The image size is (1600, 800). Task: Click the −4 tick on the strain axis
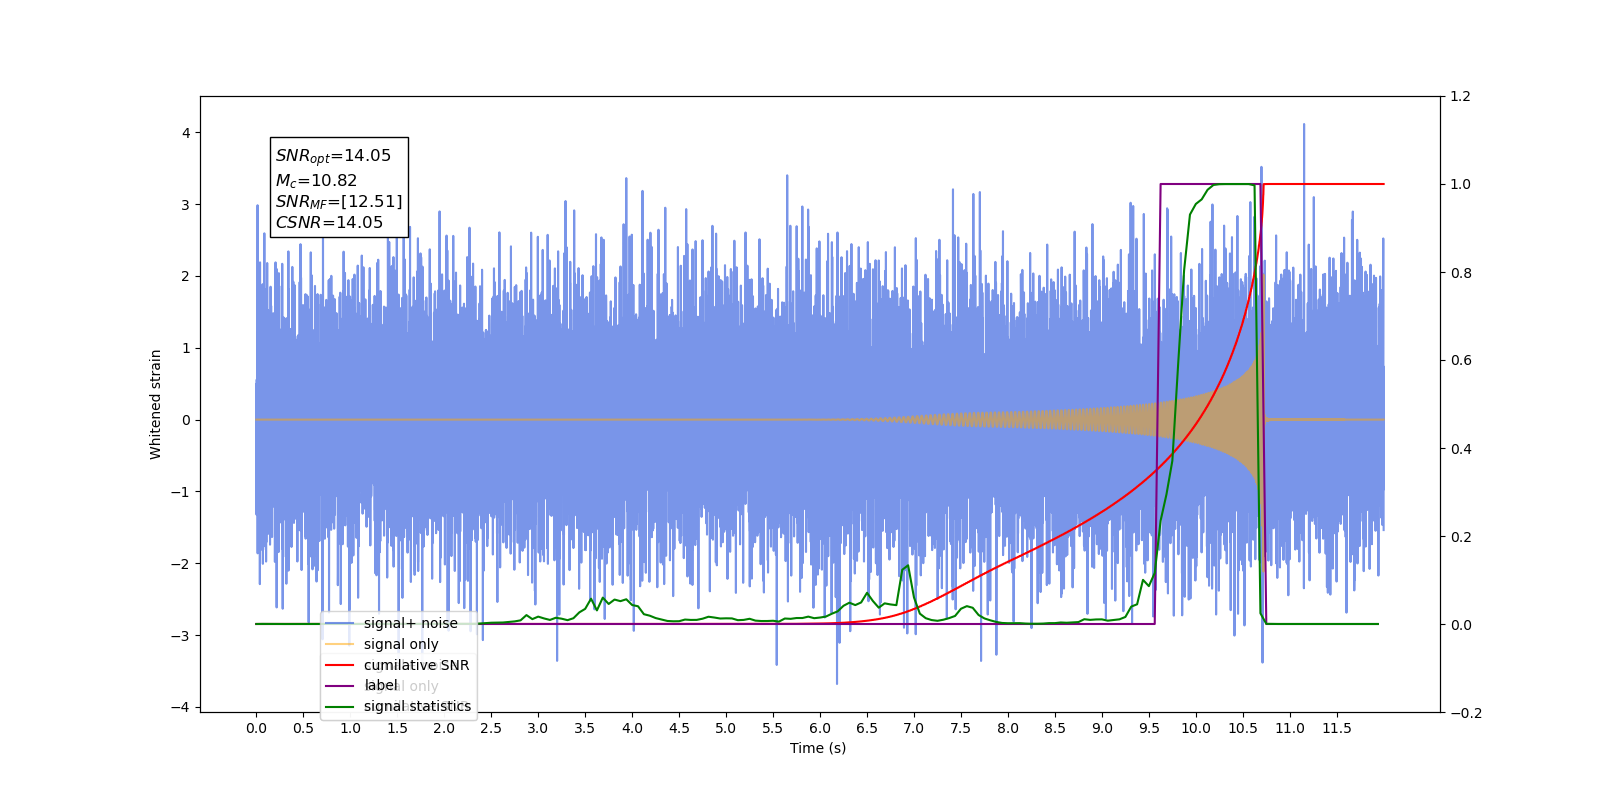pos(181,708)
